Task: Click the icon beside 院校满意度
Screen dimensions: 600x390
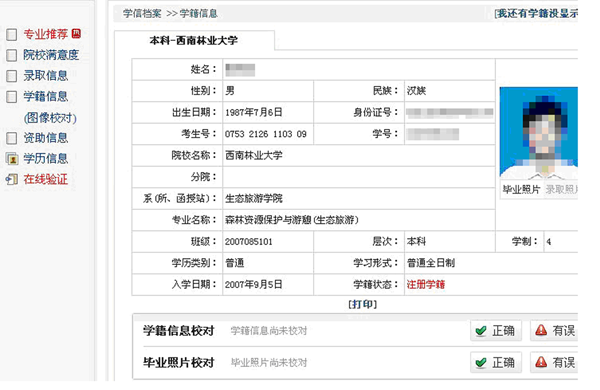Action: coord(11,55)
